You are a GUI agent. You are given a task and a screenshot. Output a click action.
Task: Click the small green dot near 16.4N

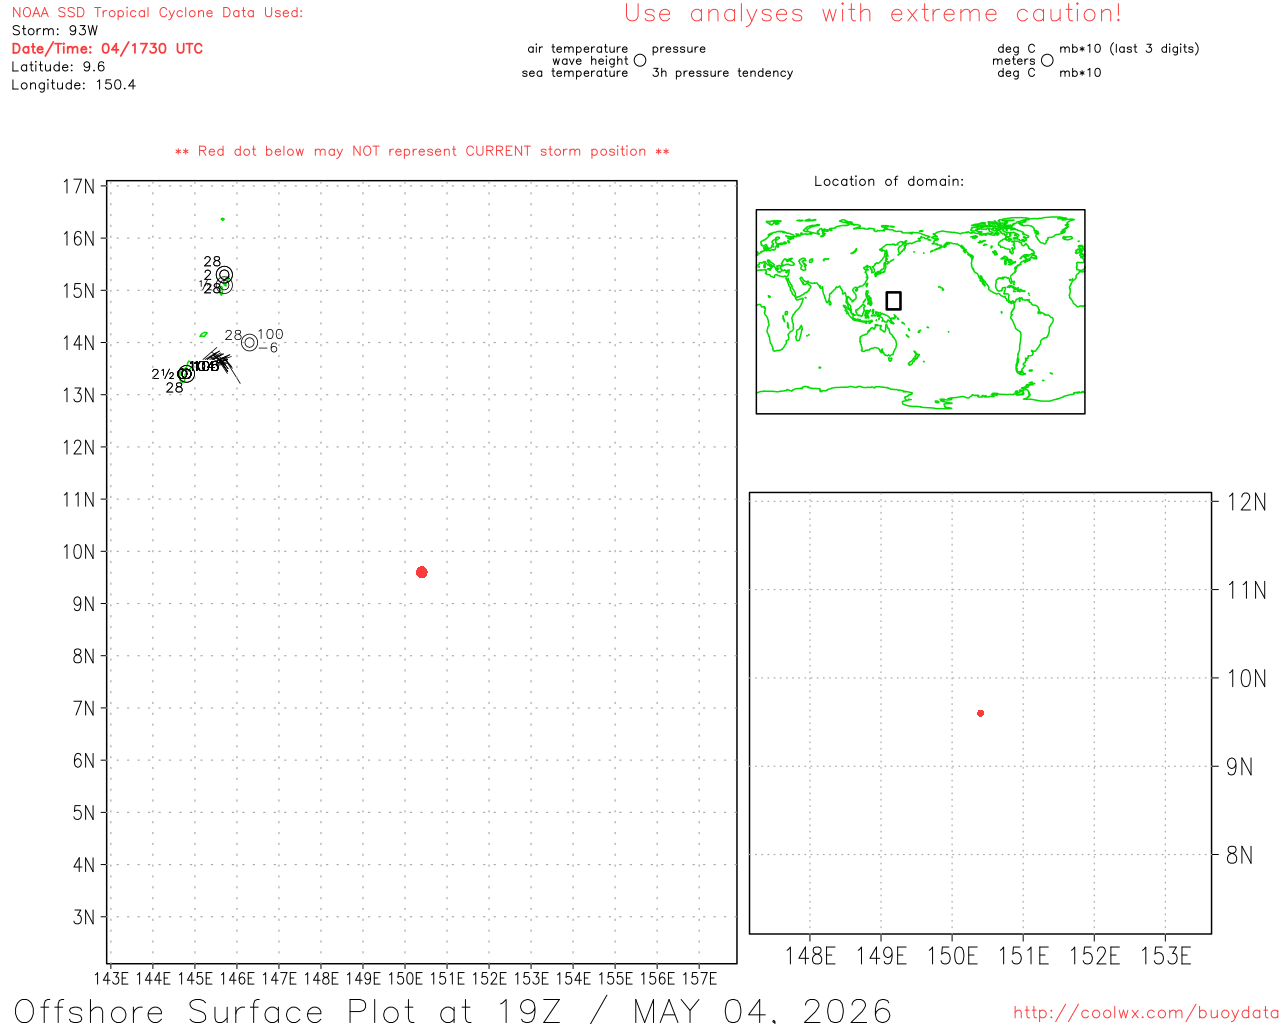pyautogui.click(x=222, y=219)
